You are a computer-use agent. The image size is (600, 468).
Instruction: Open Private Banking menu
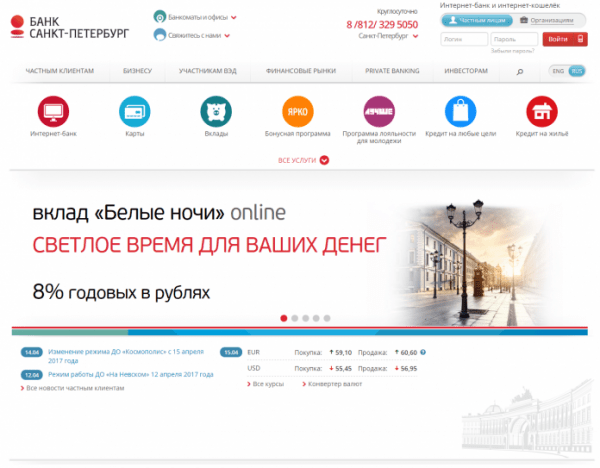pos(392,71)
